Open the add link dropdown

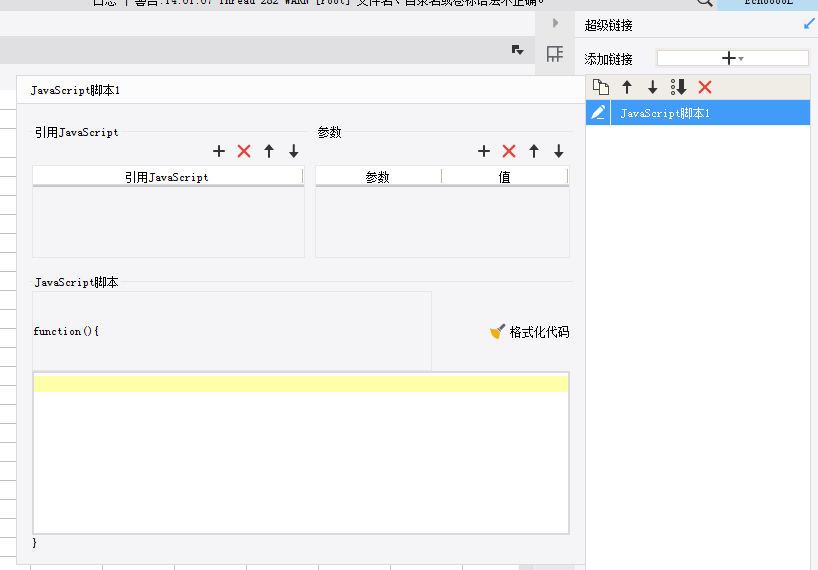732,58
